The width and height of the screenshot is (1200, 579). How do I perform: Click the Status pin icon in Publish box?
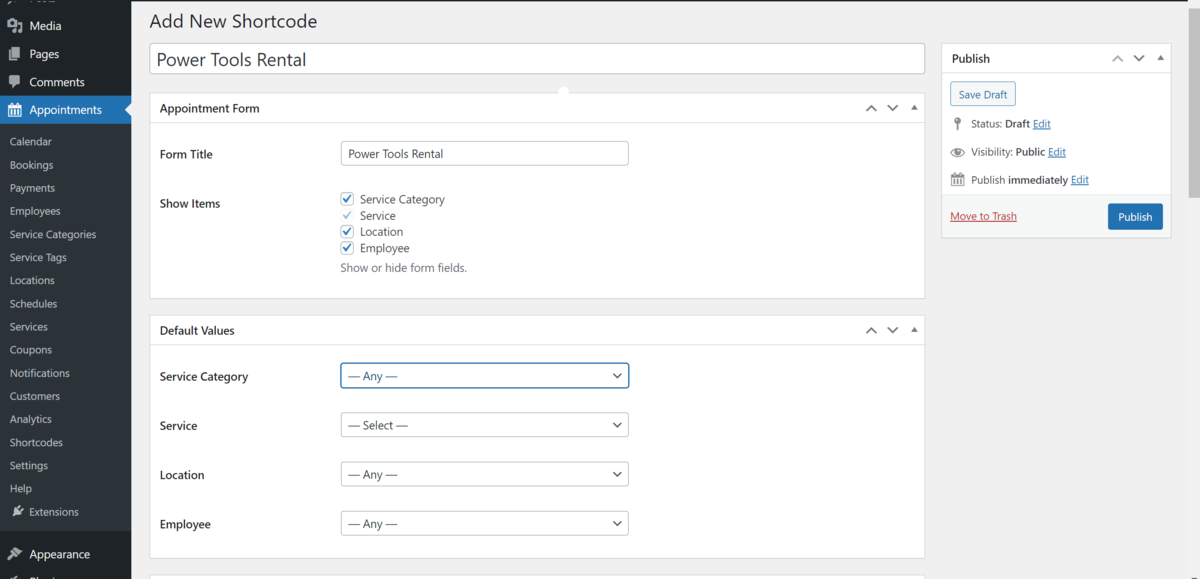(957, 124)
